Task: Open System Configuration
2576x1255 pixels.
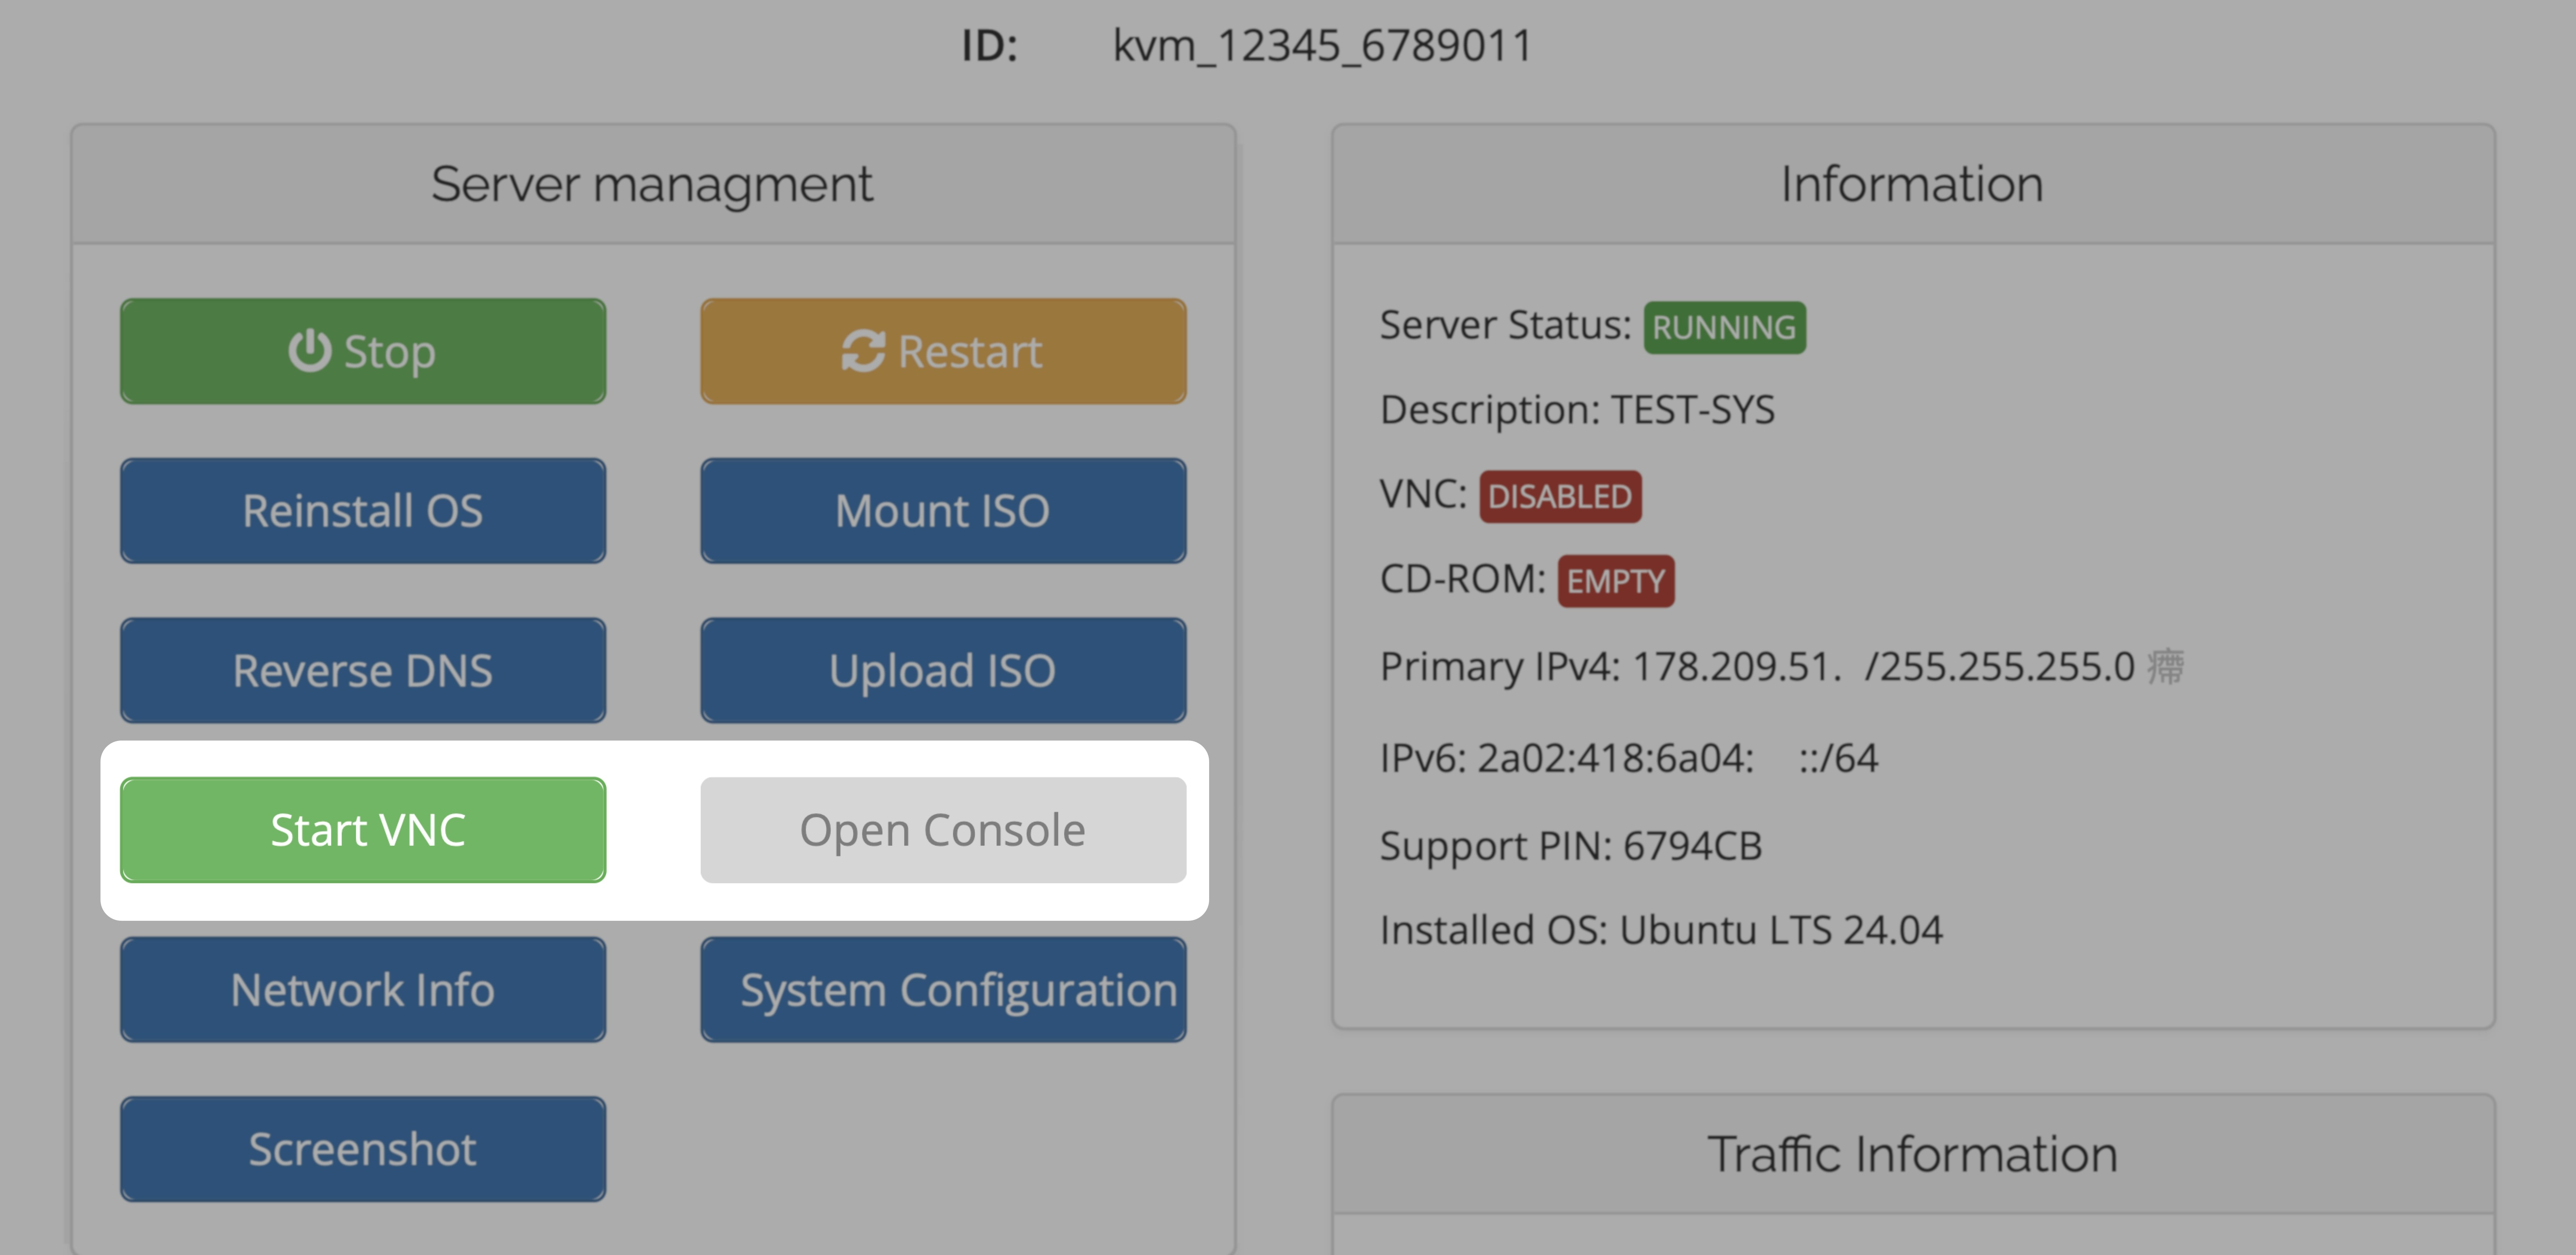Action: [943, 990]
